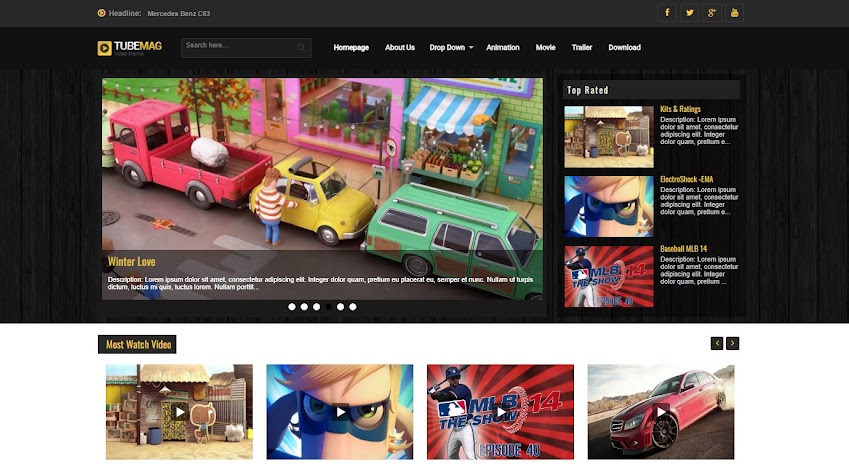849x464 pixels.
Task: Click the ElectroShock top rated thumbnail
Action: (609, 206)
